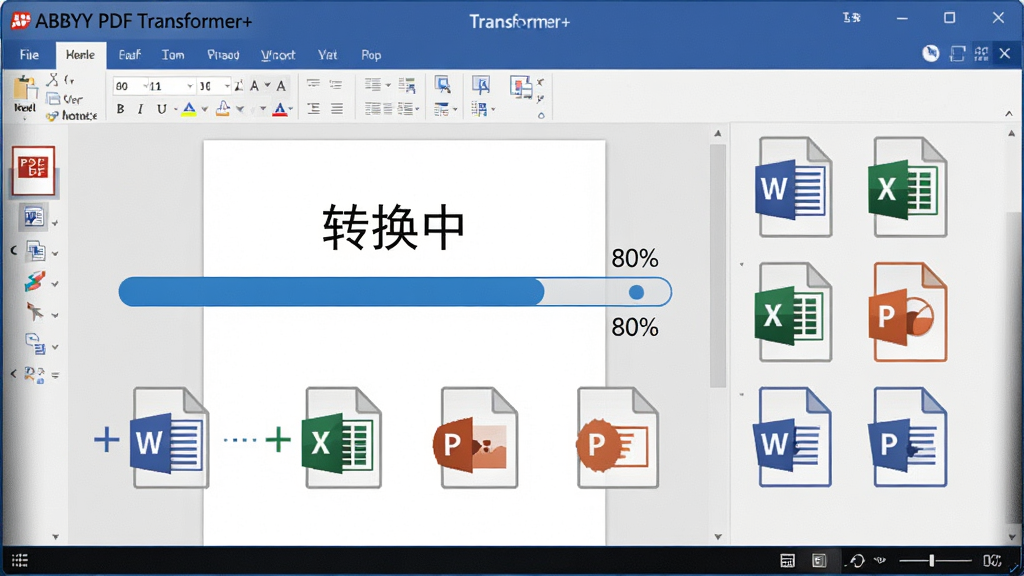
Task: Open the Yat ribbon tab
Action: [x=327, y=55]
